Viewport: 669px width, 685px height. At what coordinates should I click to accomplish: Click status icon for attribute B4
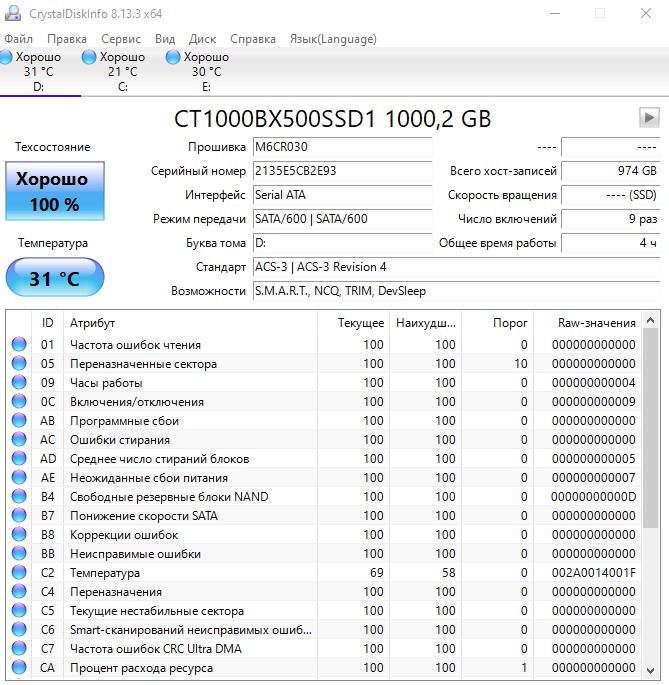tap(19, 496)
